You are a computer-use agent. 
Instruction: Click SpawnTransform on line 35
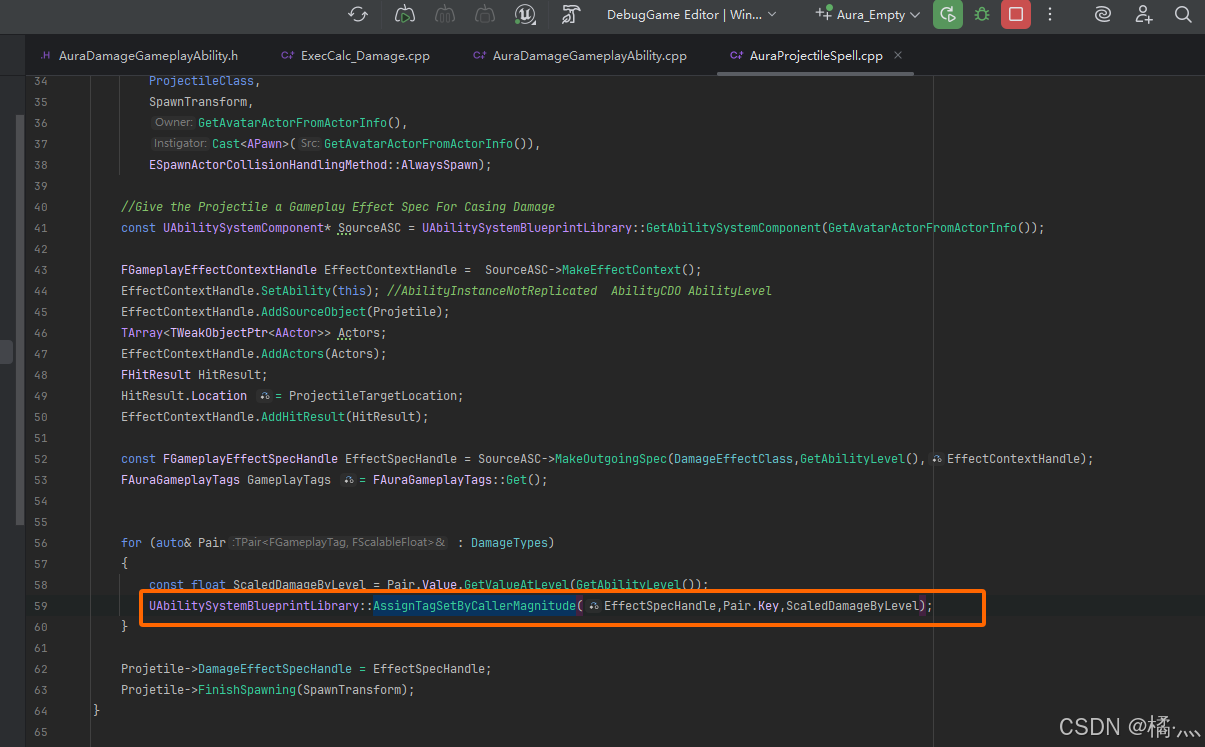point(198,102)
